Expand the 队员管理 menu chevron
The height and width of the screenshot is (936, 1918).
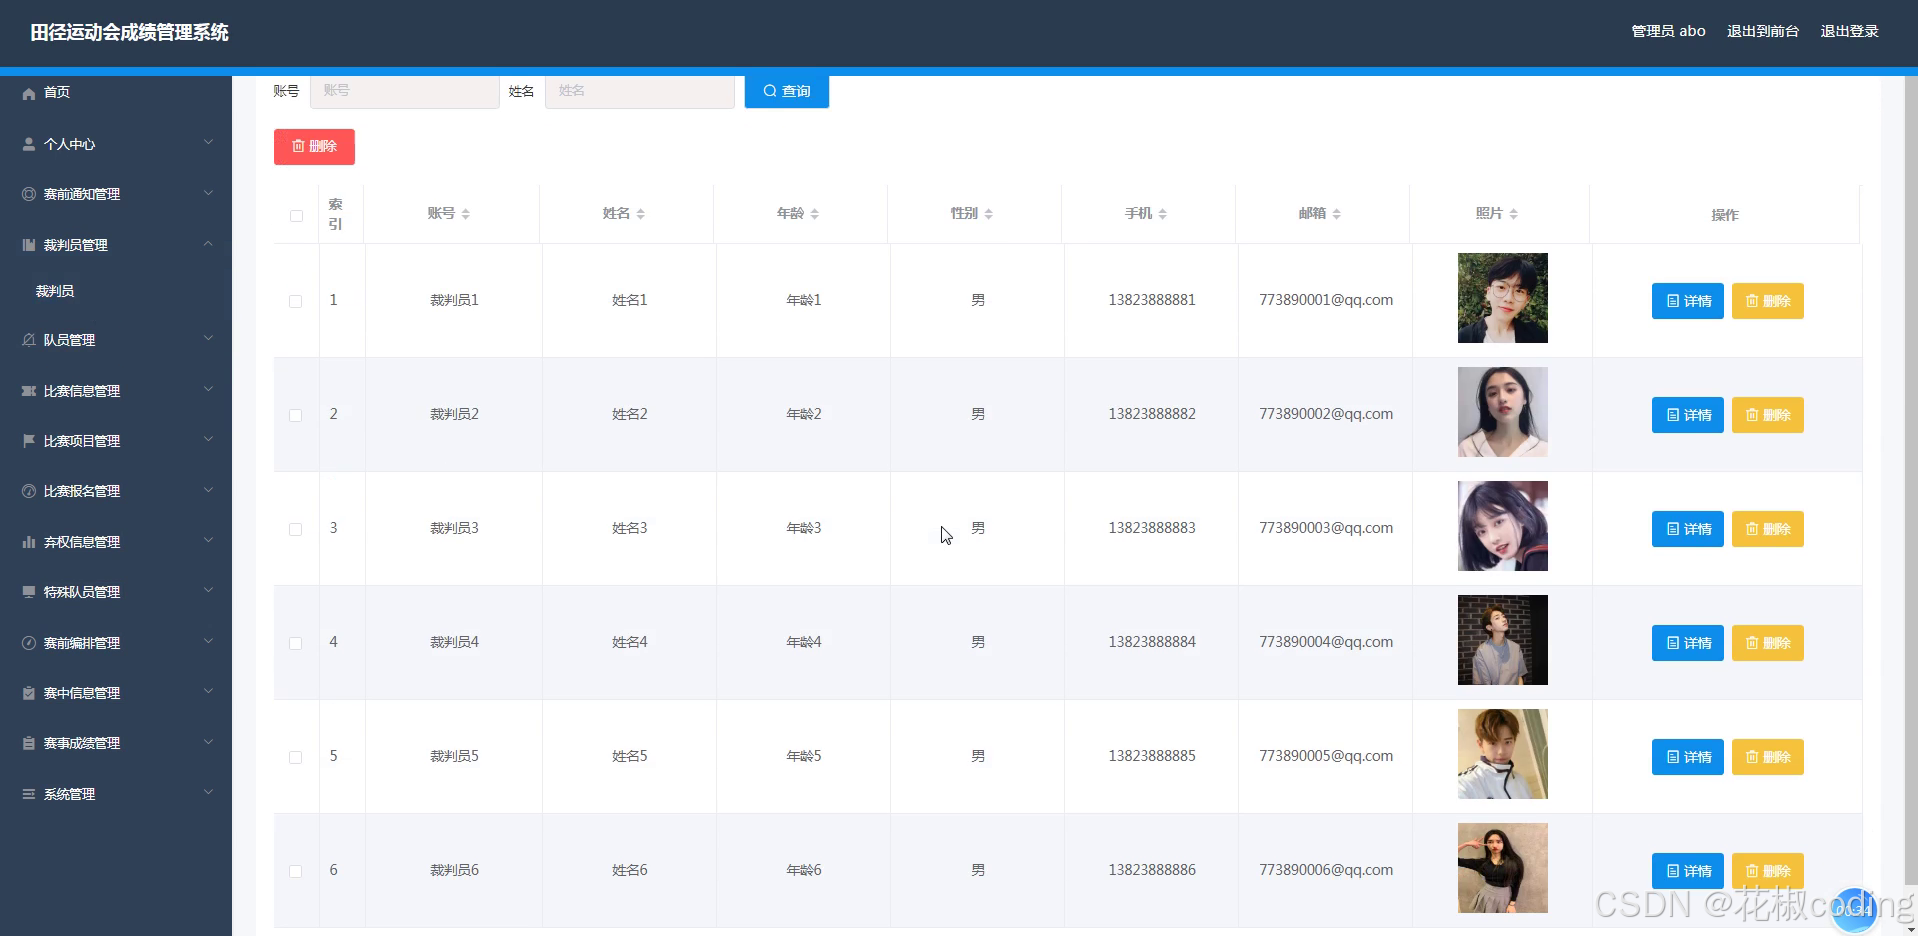208,338
